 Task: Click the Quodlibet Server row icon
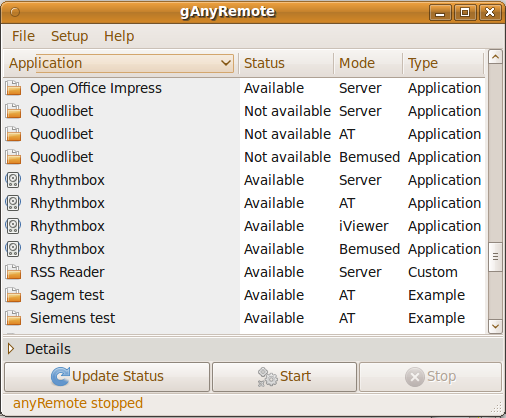[x=13, y=111]
